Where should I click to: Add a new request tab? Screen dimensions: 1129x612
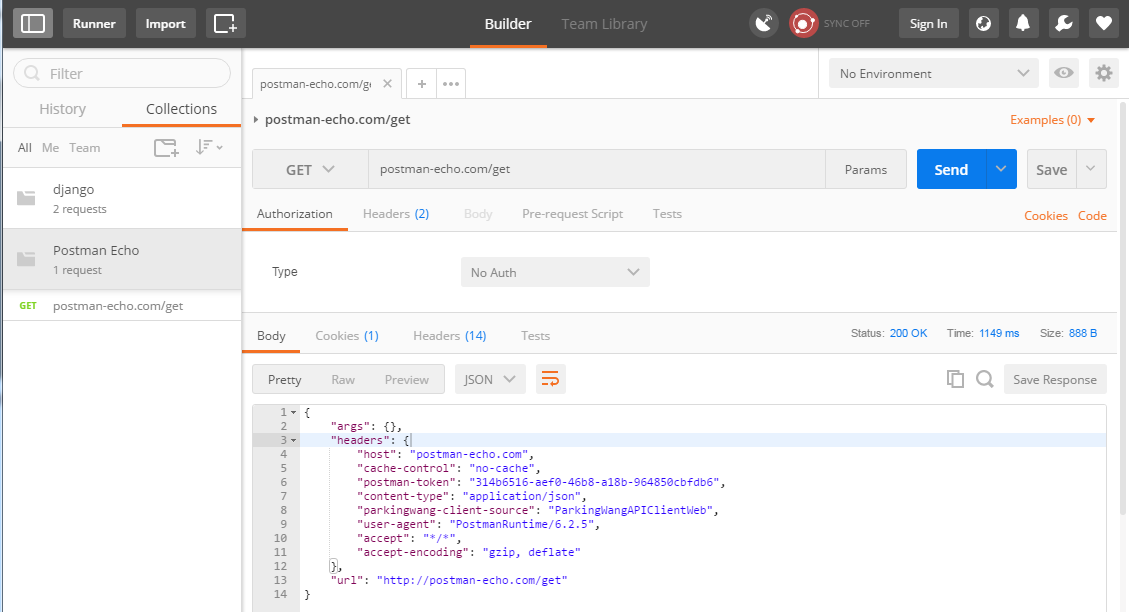click(x=422, y=84)
